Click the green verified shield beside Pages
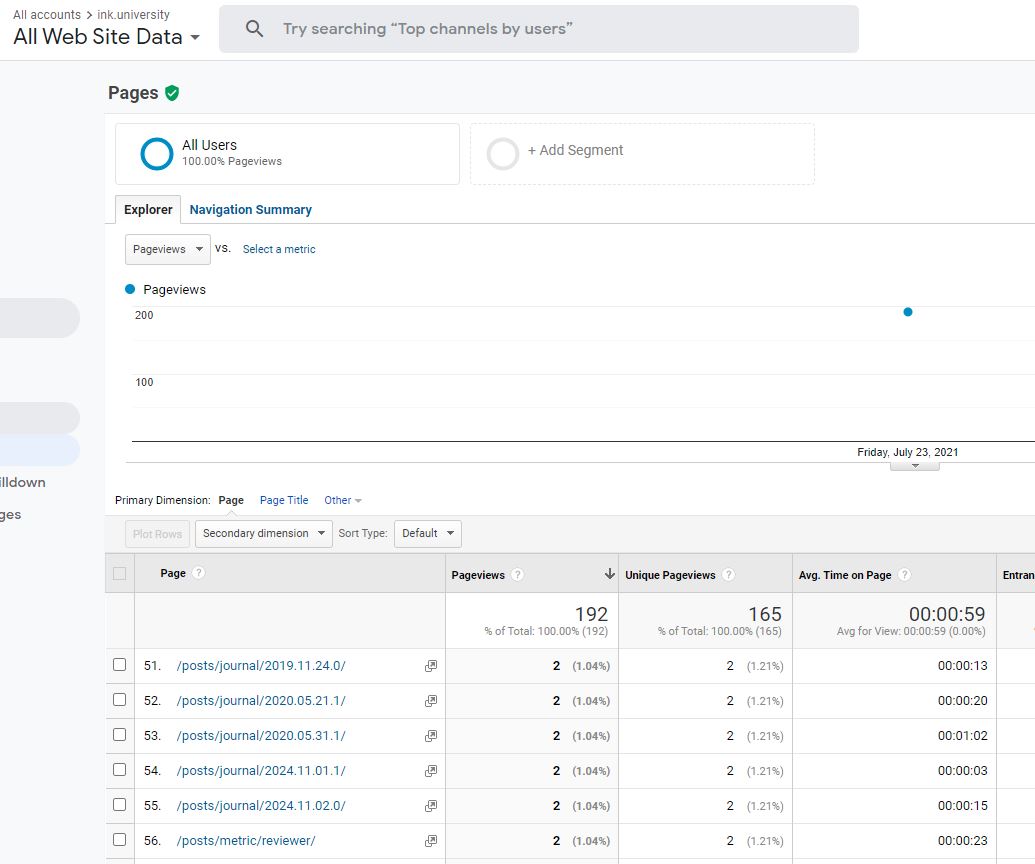This screenshot has height=864, width=1035. tap(172, 93)
